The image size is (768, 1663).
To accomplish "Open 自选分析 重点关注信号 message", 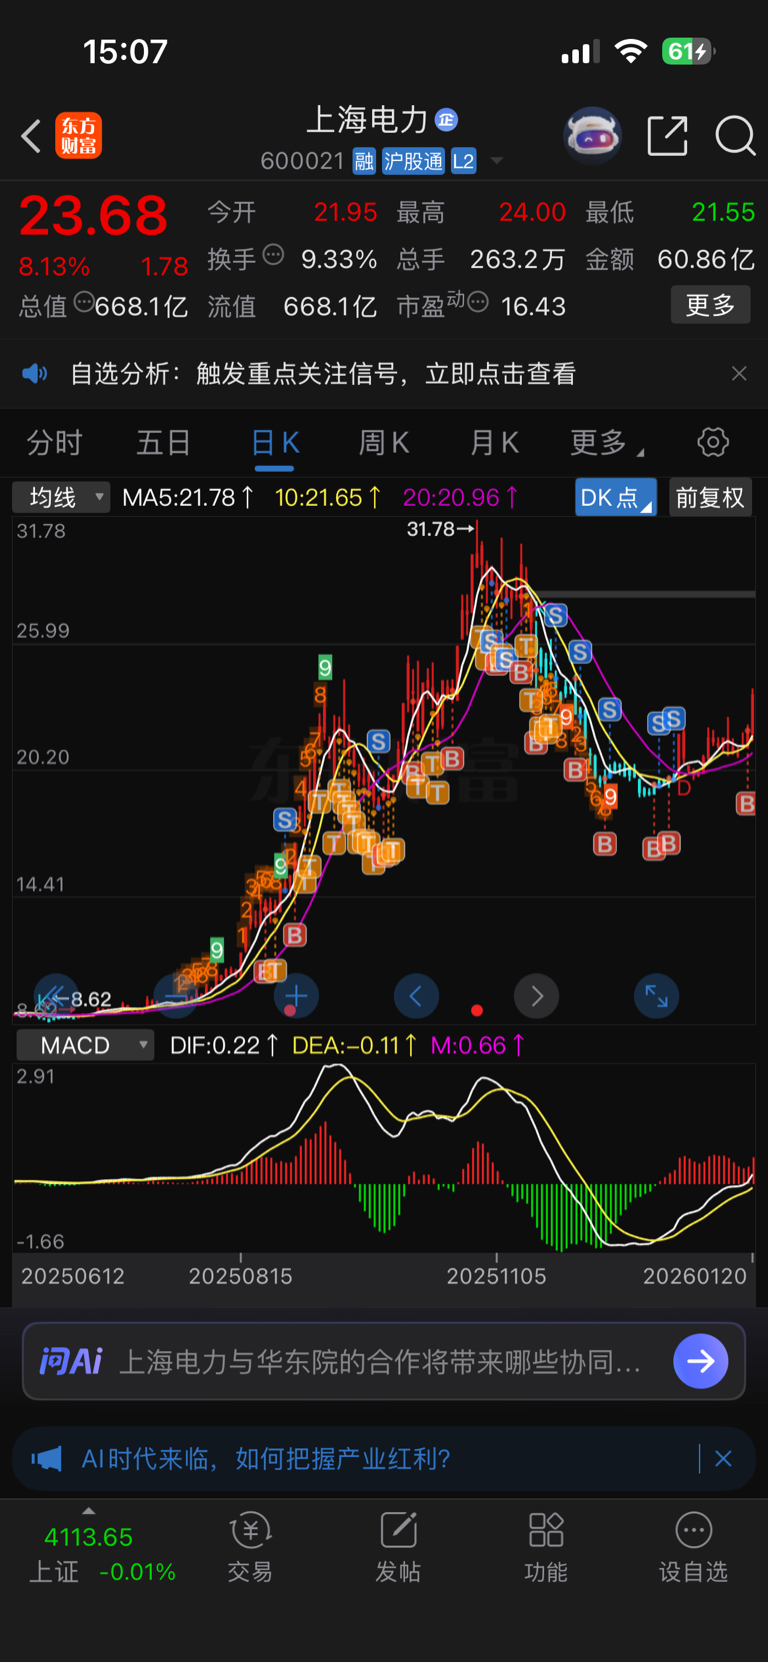I will [323, 374].
